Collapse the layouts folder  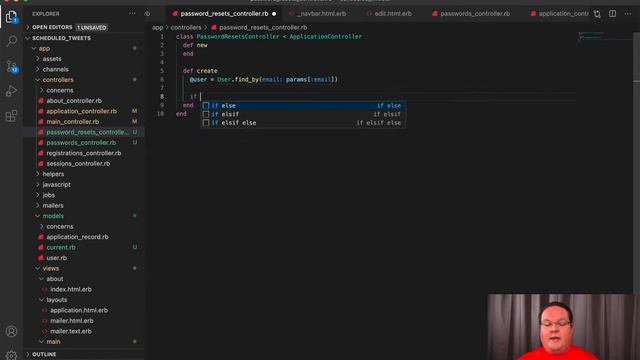pos(42,300)
